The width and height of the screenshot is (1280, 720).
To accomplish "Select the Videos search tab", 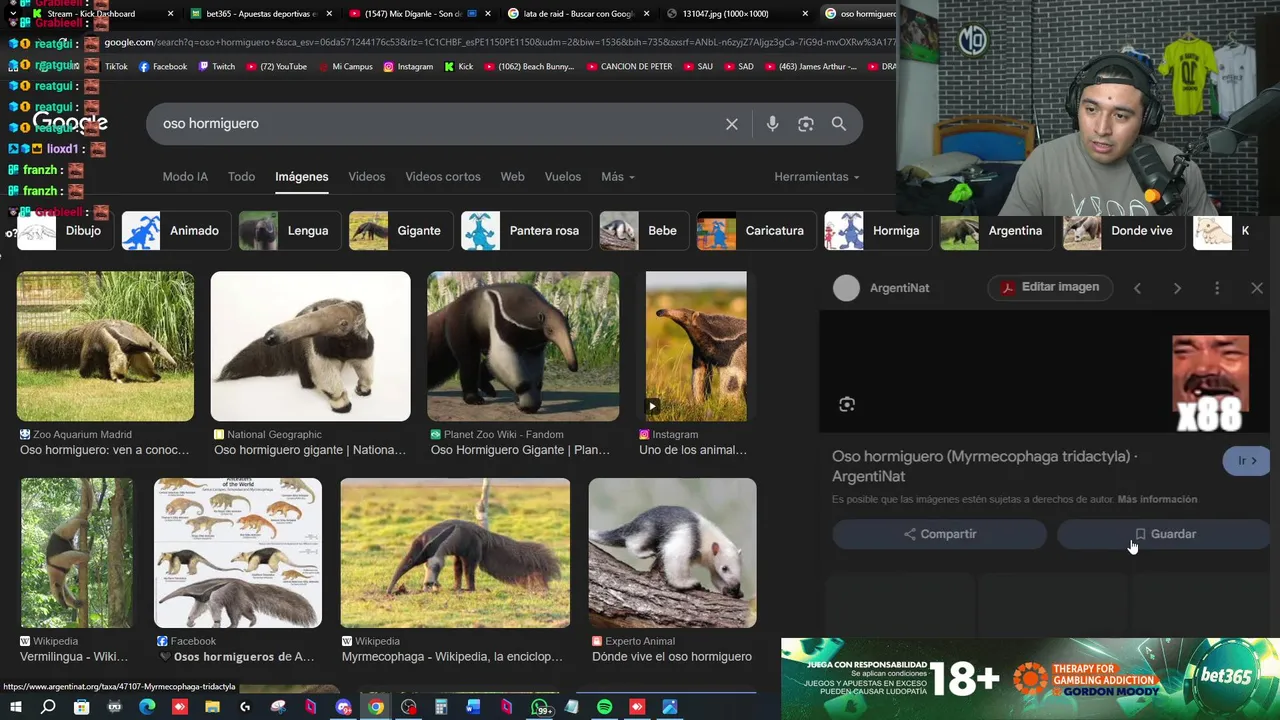I will coord(366,177).
